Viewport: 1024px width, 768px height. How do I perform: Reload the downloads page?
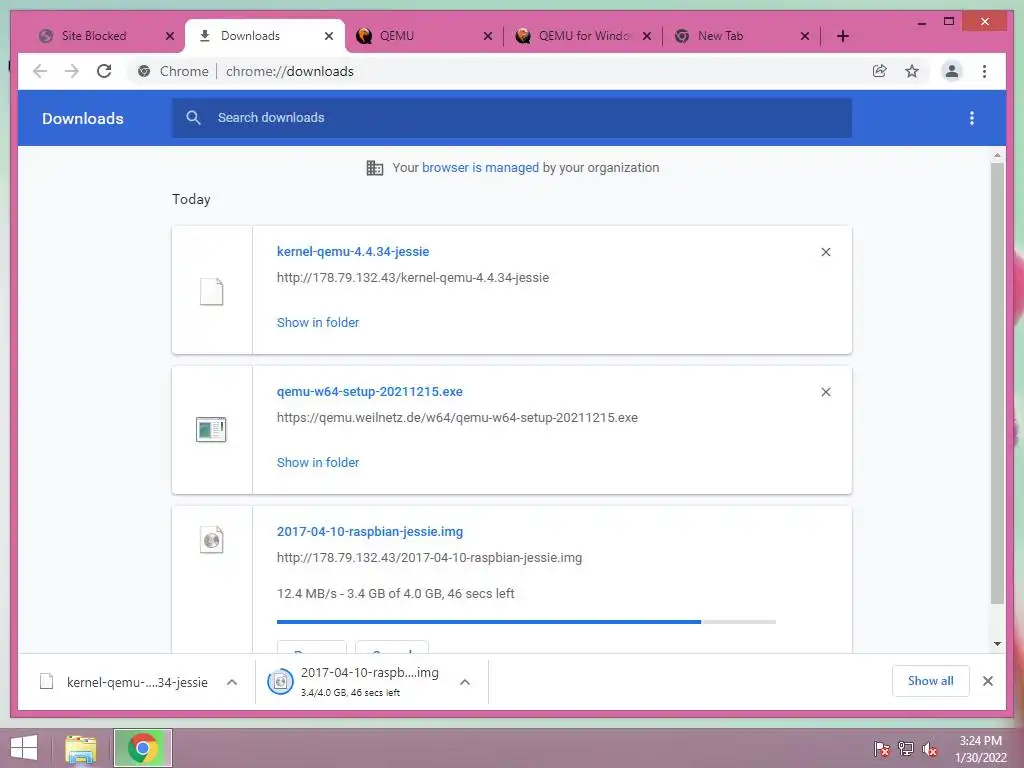pyautogui.click(x=104, y=71)
